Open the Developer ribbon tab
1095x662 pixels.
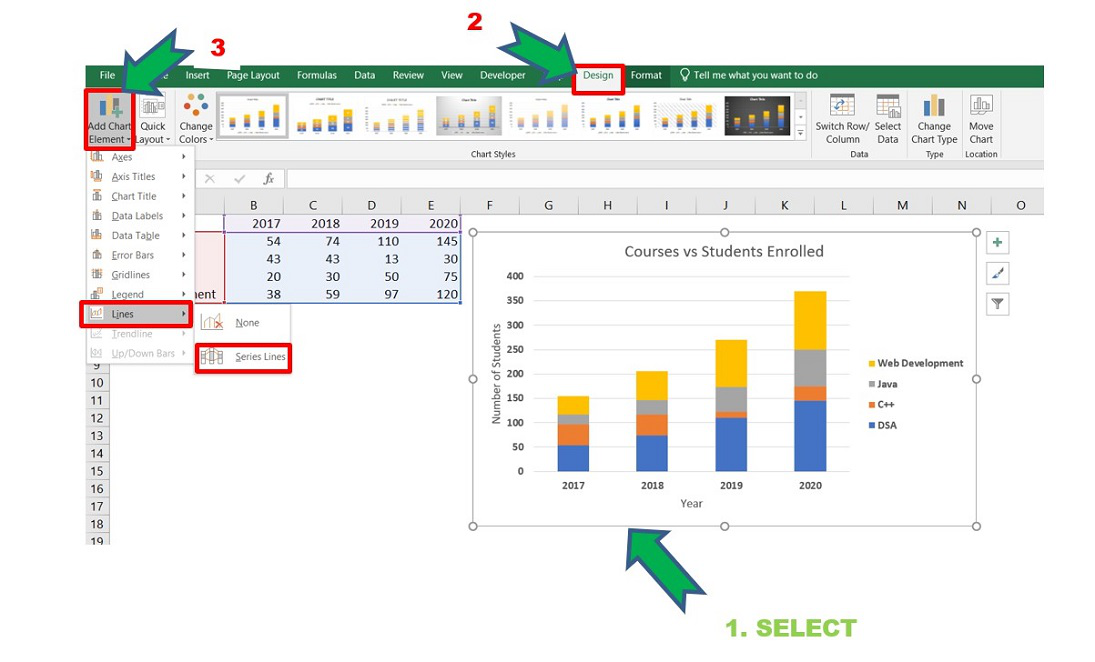tap(502, 75)
